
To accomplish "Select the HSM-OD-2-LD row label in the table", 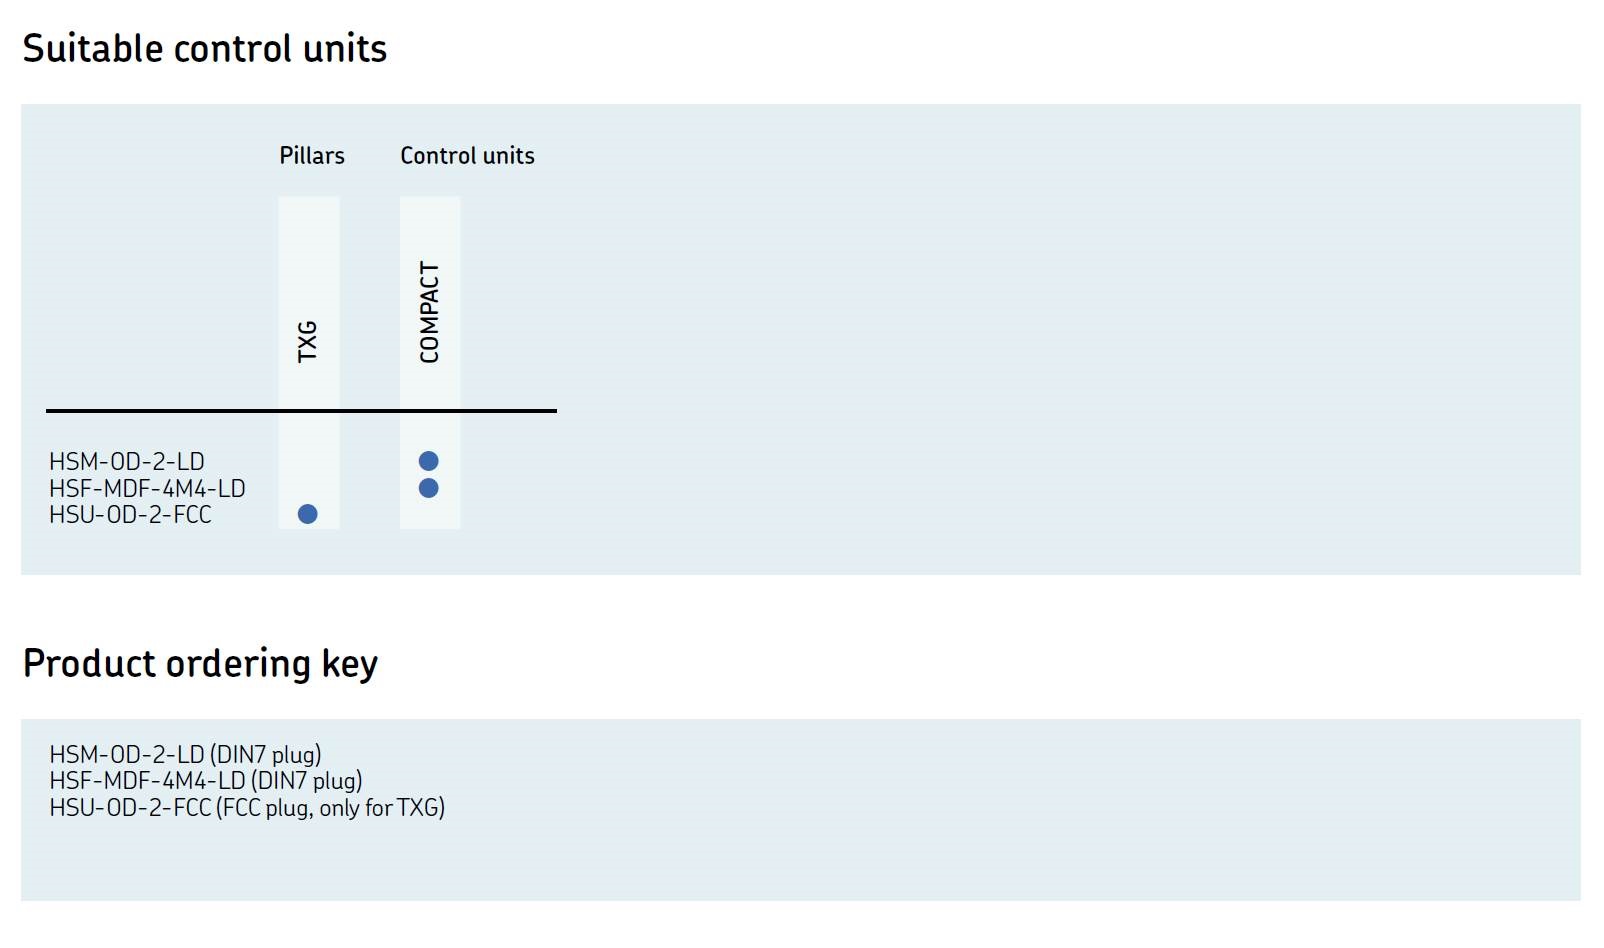I will 127,462.
